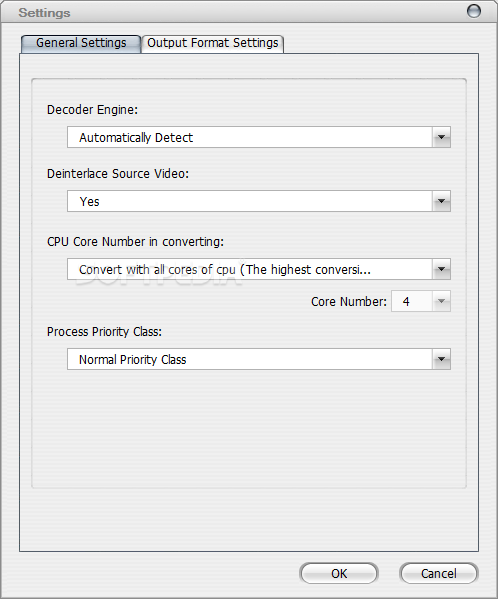This screenshot has height=599, width=498.
Task: Click the CPU Core Number in converting label
Action: [136, 242]
